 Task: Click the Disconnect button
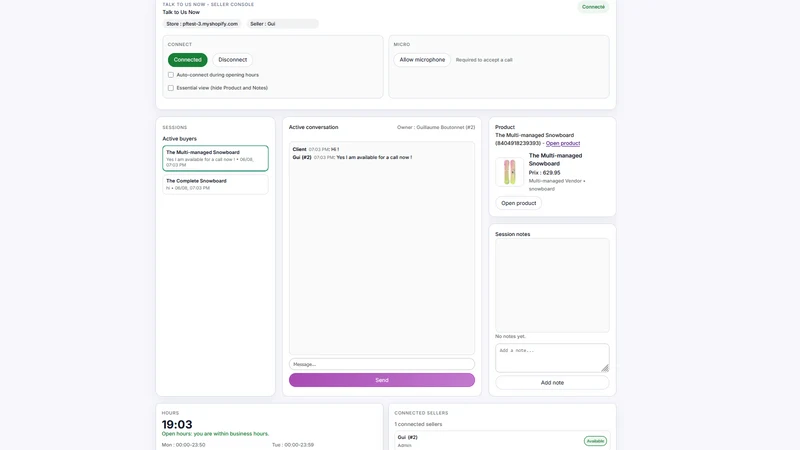(x=232, y=60)
